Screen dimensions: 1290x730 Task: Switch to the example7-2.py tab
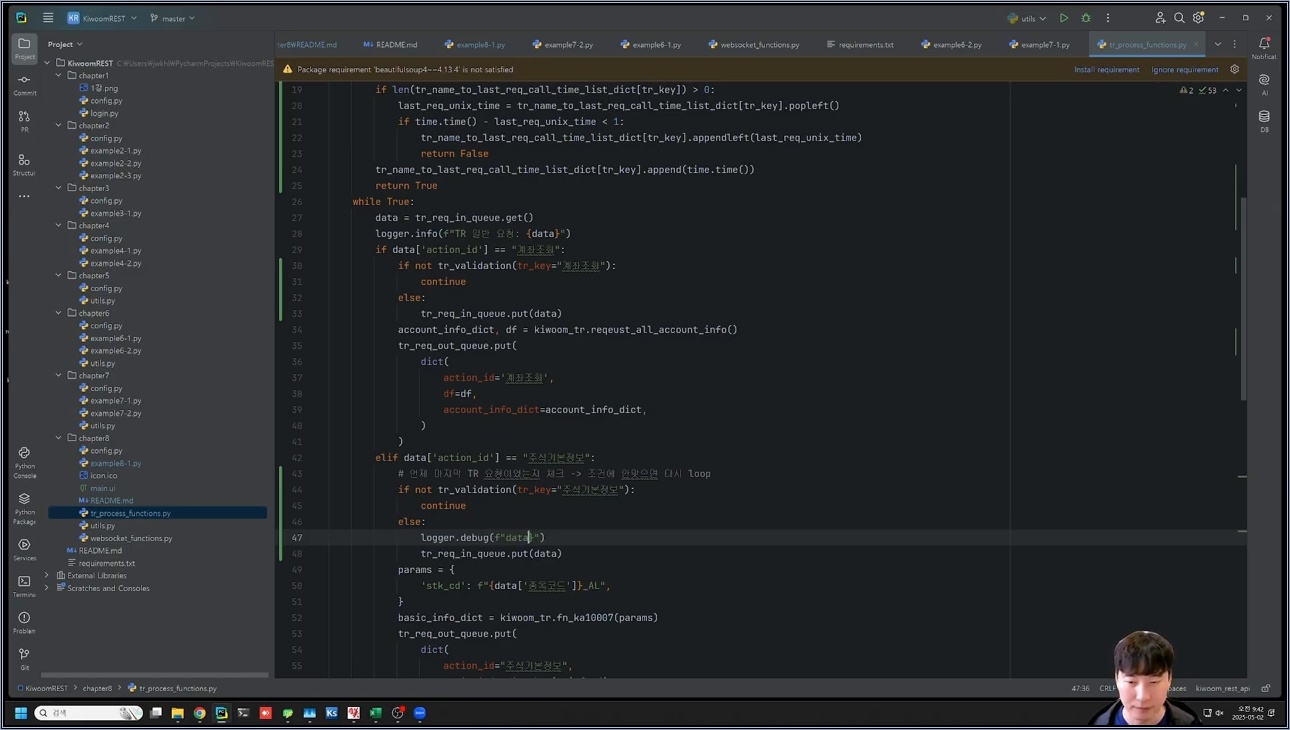[563, 44]
